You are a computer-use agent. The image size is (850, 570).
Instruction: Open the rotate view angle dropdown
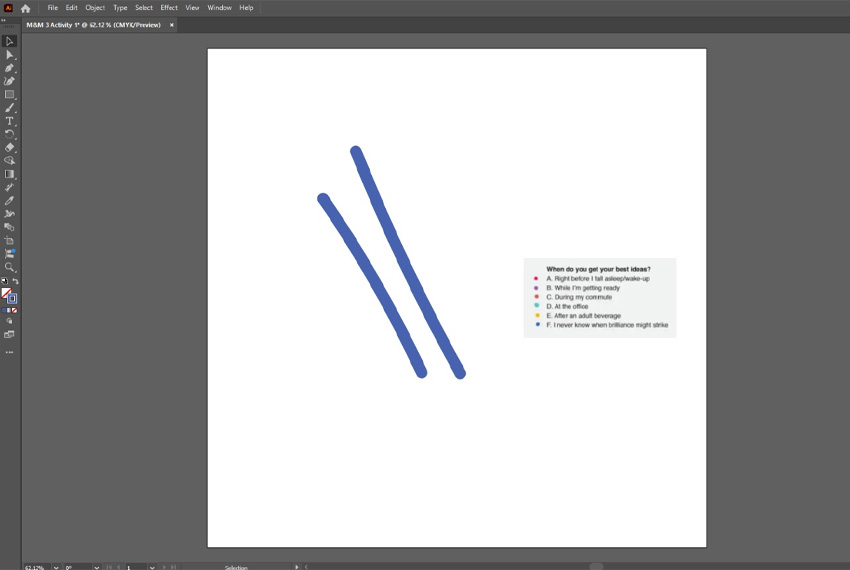(97, 567)
